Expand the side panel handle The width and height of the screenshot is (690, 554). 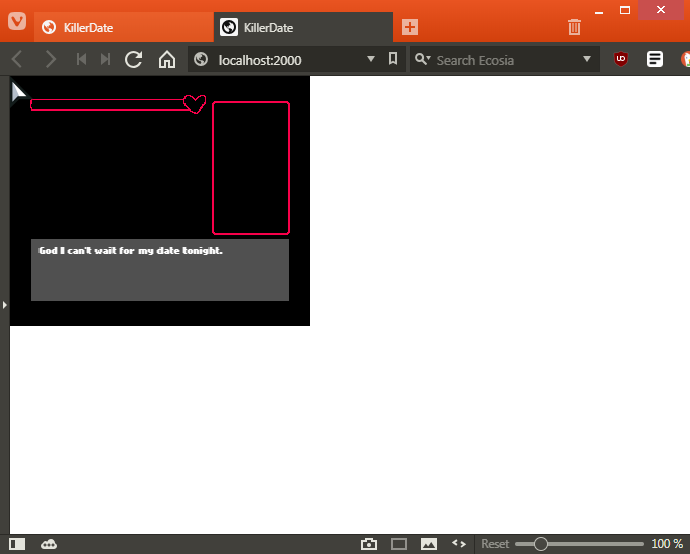point(4,305)
